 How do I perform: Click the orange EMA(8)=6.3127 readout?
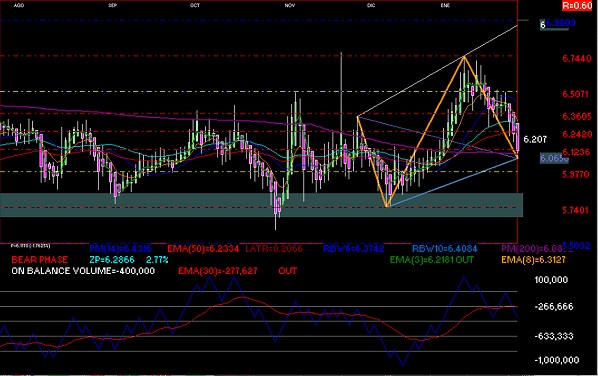click(x=533, y=260)
